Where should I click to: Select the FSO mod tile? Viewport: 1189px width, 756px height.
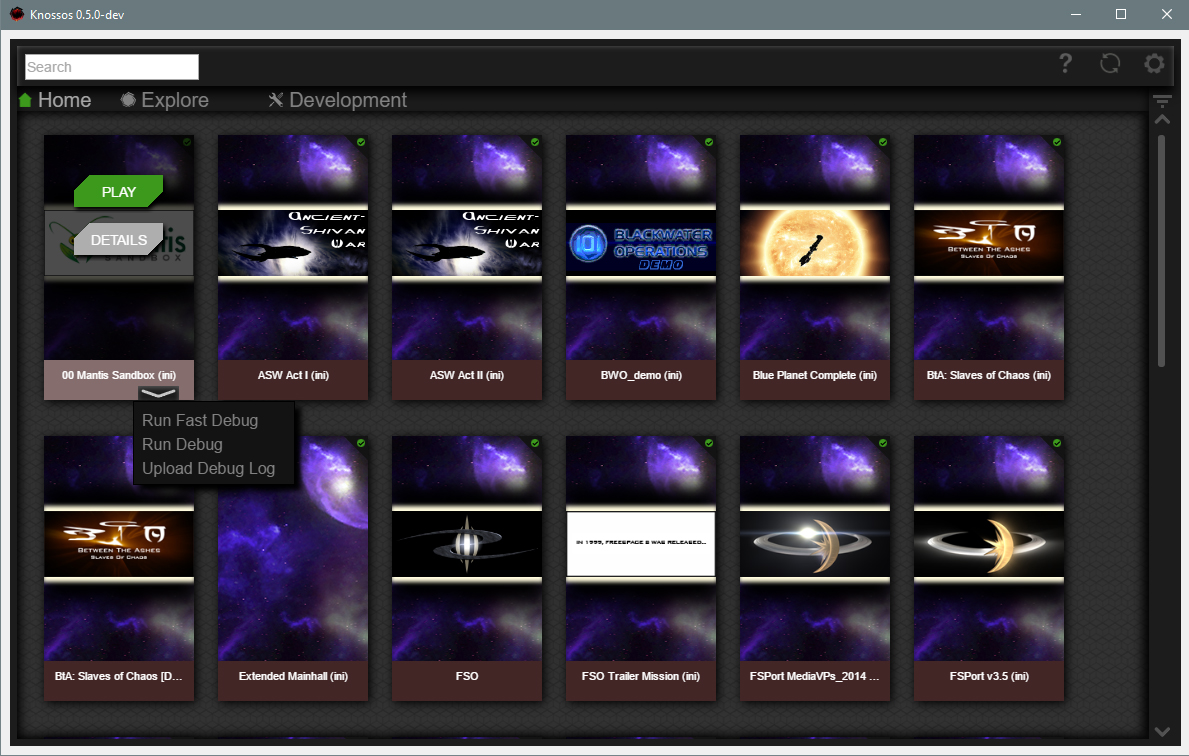466,568
